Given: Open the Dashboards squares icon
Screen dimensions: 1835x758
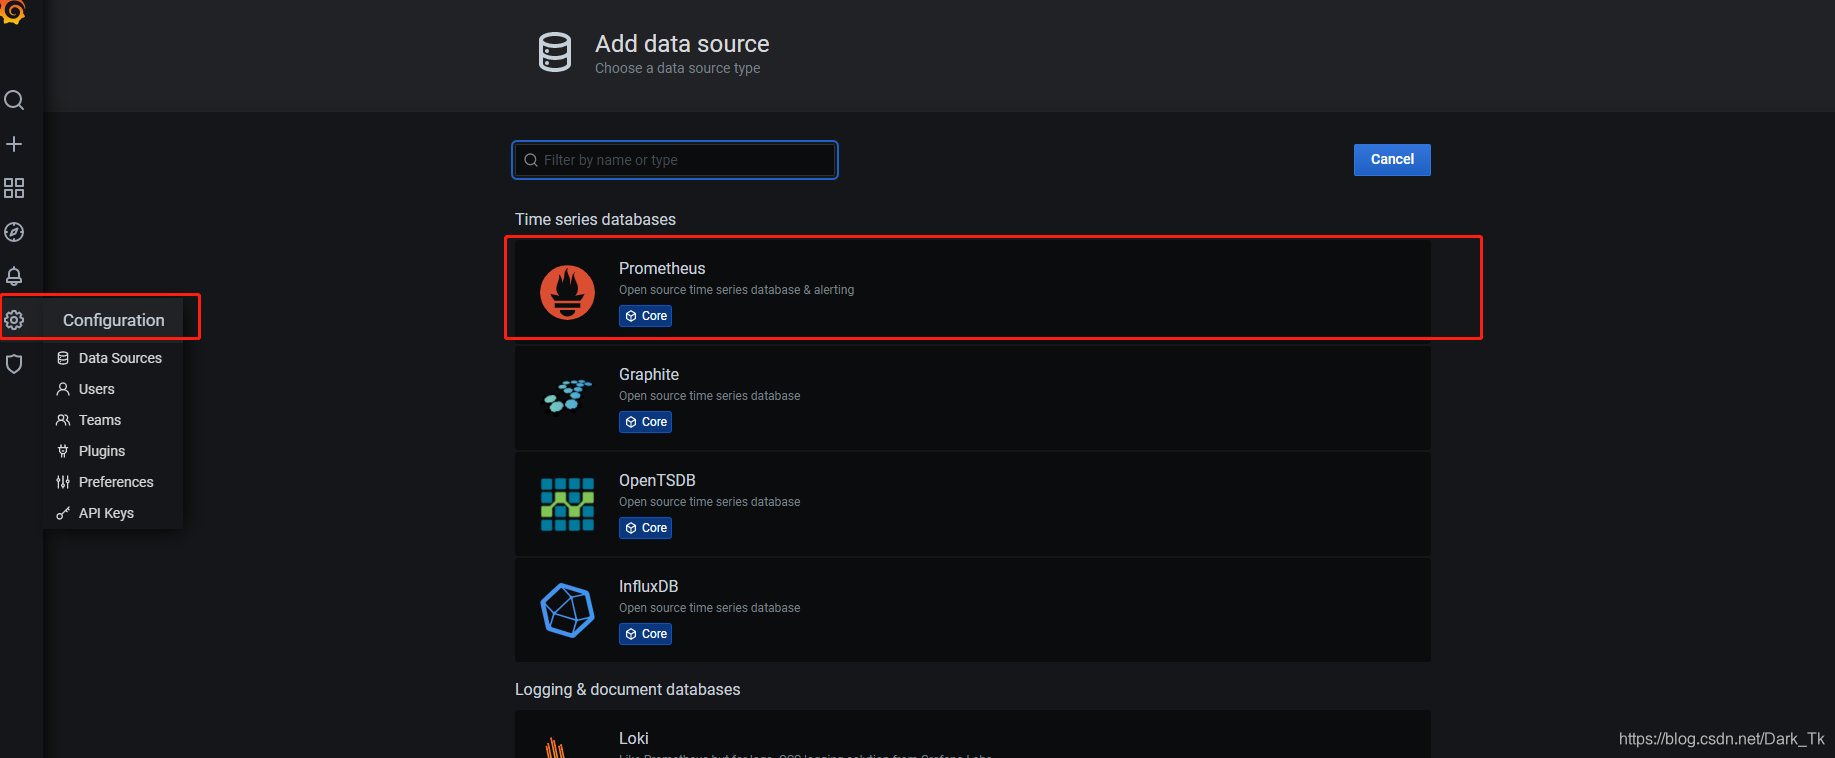Looking at the screenshot, I should click(14, 188).
